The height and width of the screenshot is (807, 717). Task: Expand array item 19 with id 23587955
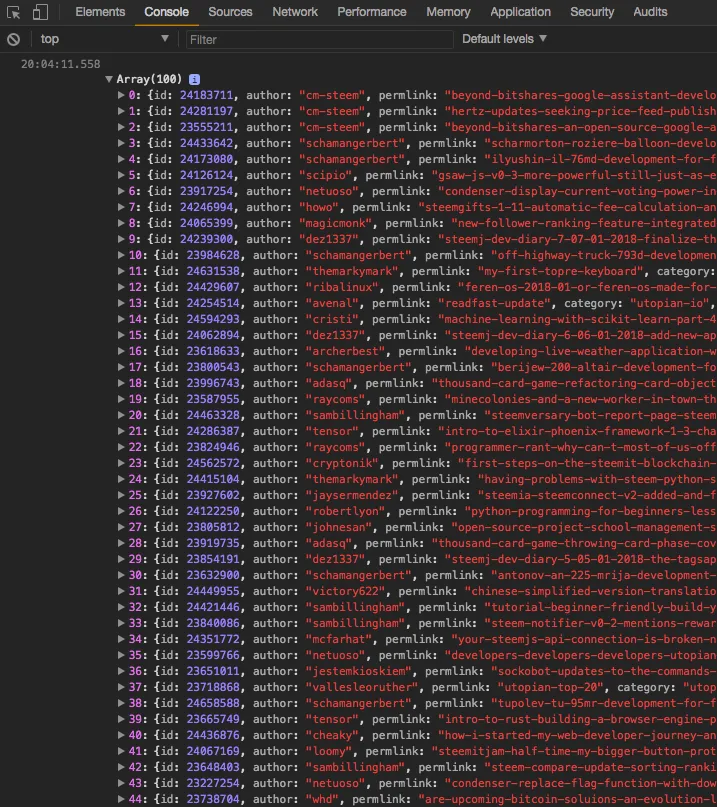tap(121, 399)
